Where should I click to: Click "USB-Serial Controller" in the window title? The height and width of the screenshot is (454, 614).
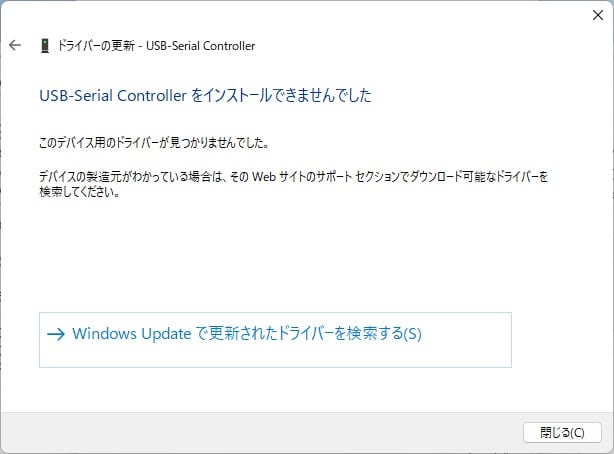pos(200,46)
